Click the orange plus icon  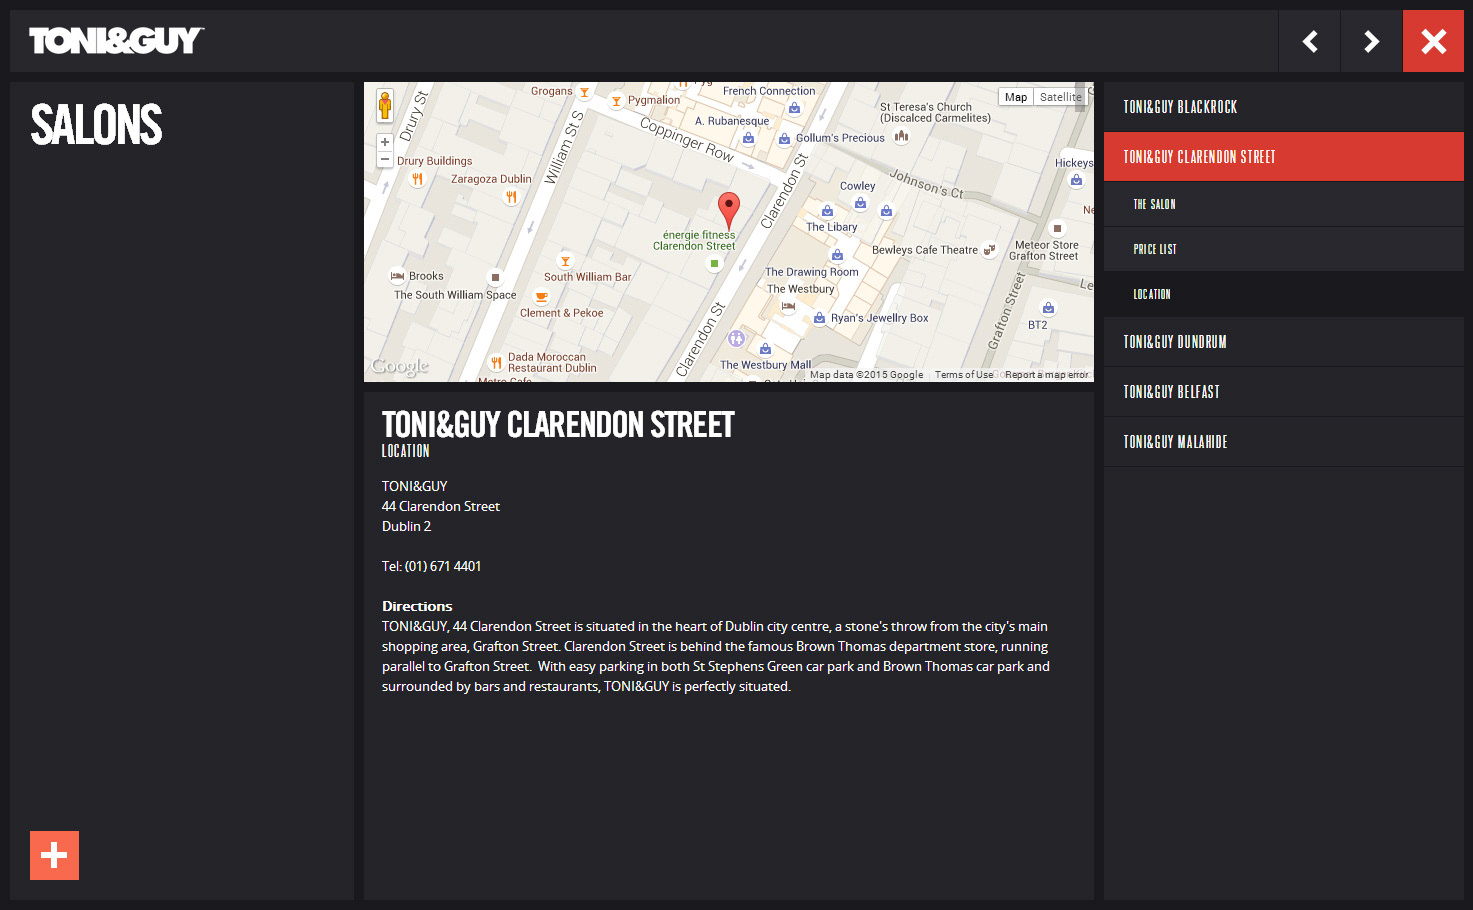(54, 855)
